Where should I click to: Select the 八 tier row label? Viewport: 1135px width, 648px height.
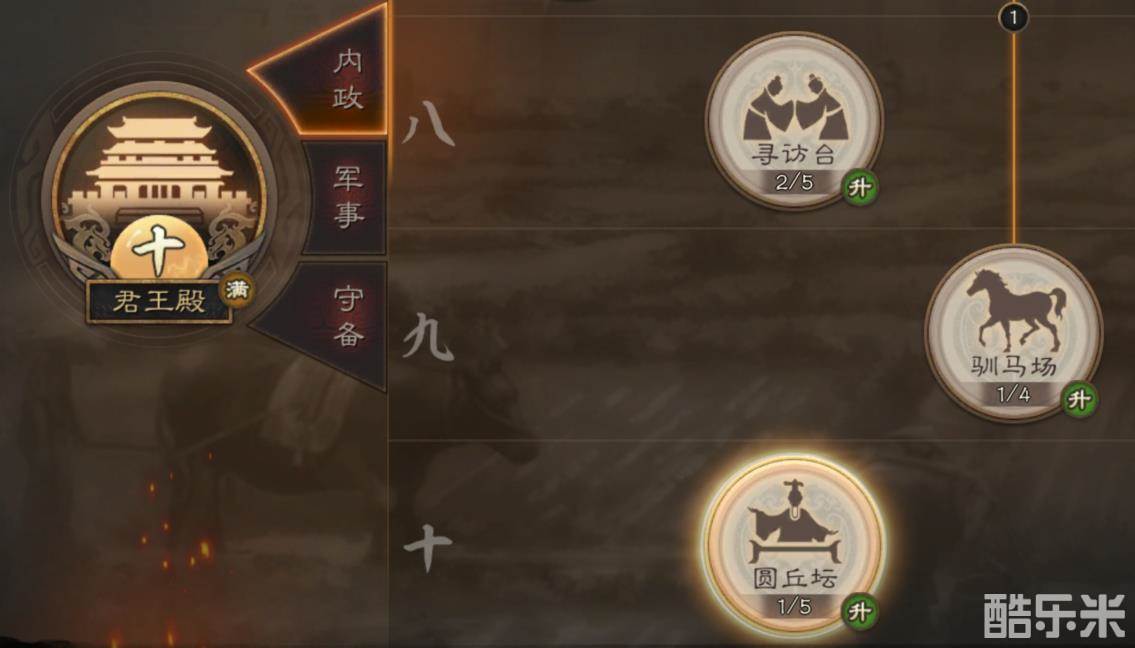(x=428, y=124)
